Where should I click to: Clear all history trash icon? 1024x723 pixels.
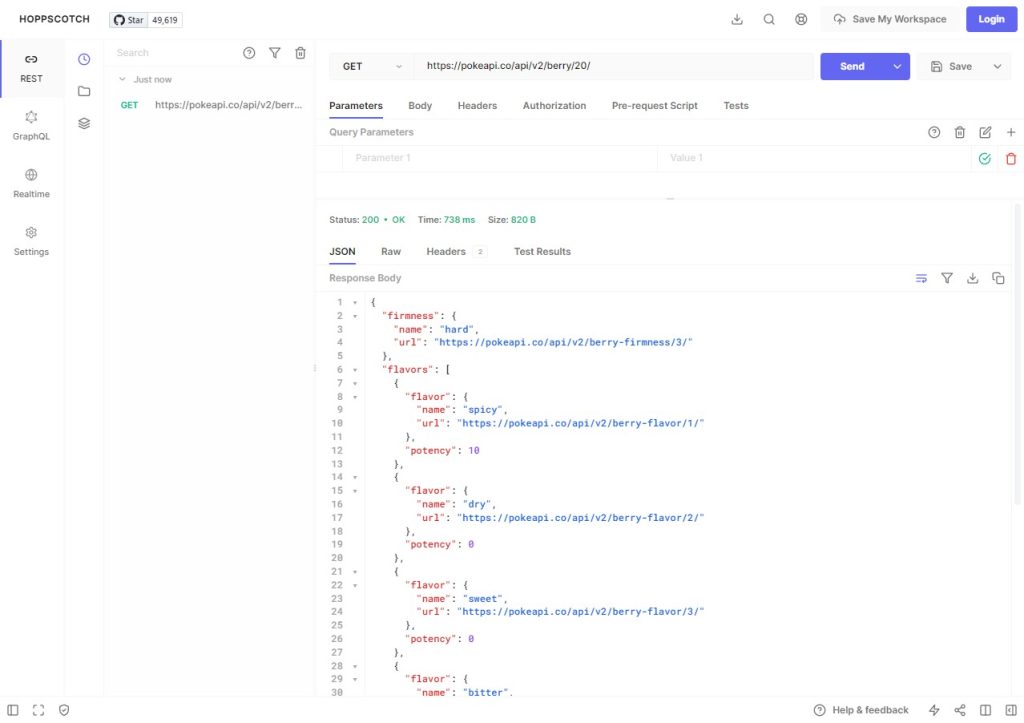click(x=300, y=53)
